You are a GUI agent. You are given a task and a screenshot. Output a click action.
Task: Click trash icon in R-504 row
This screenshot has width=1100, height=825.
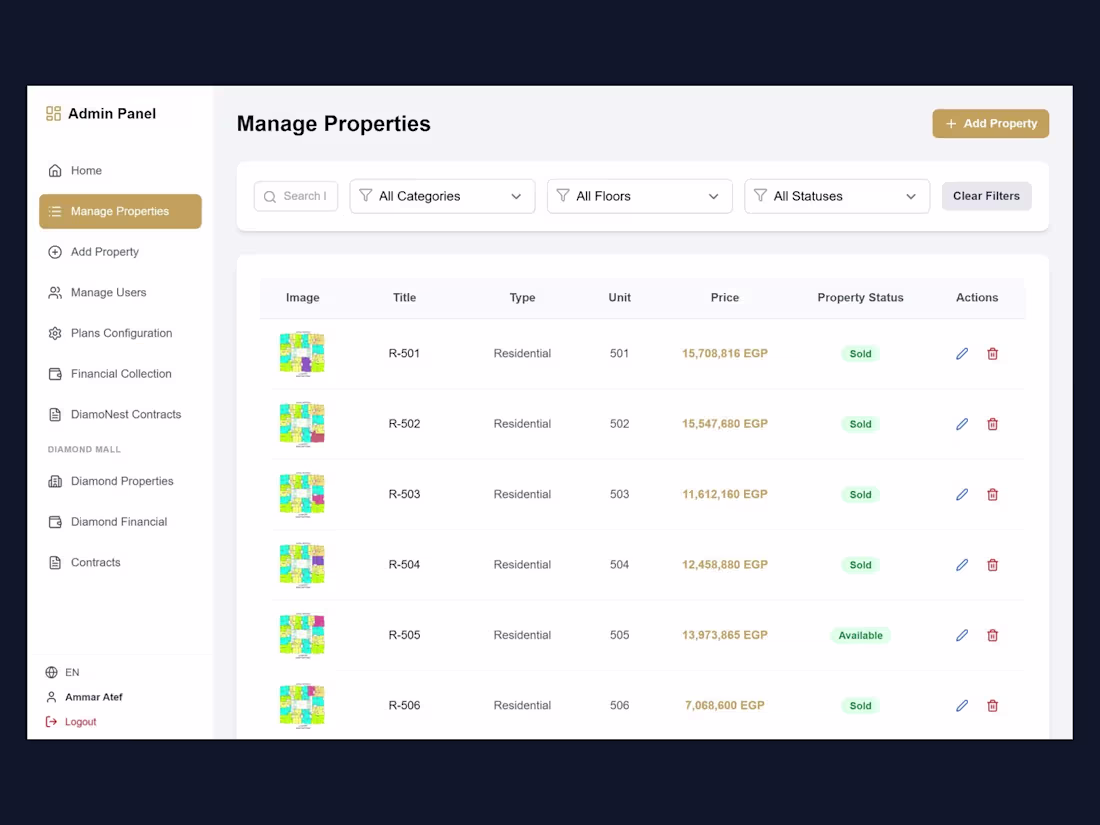point(993,565)
